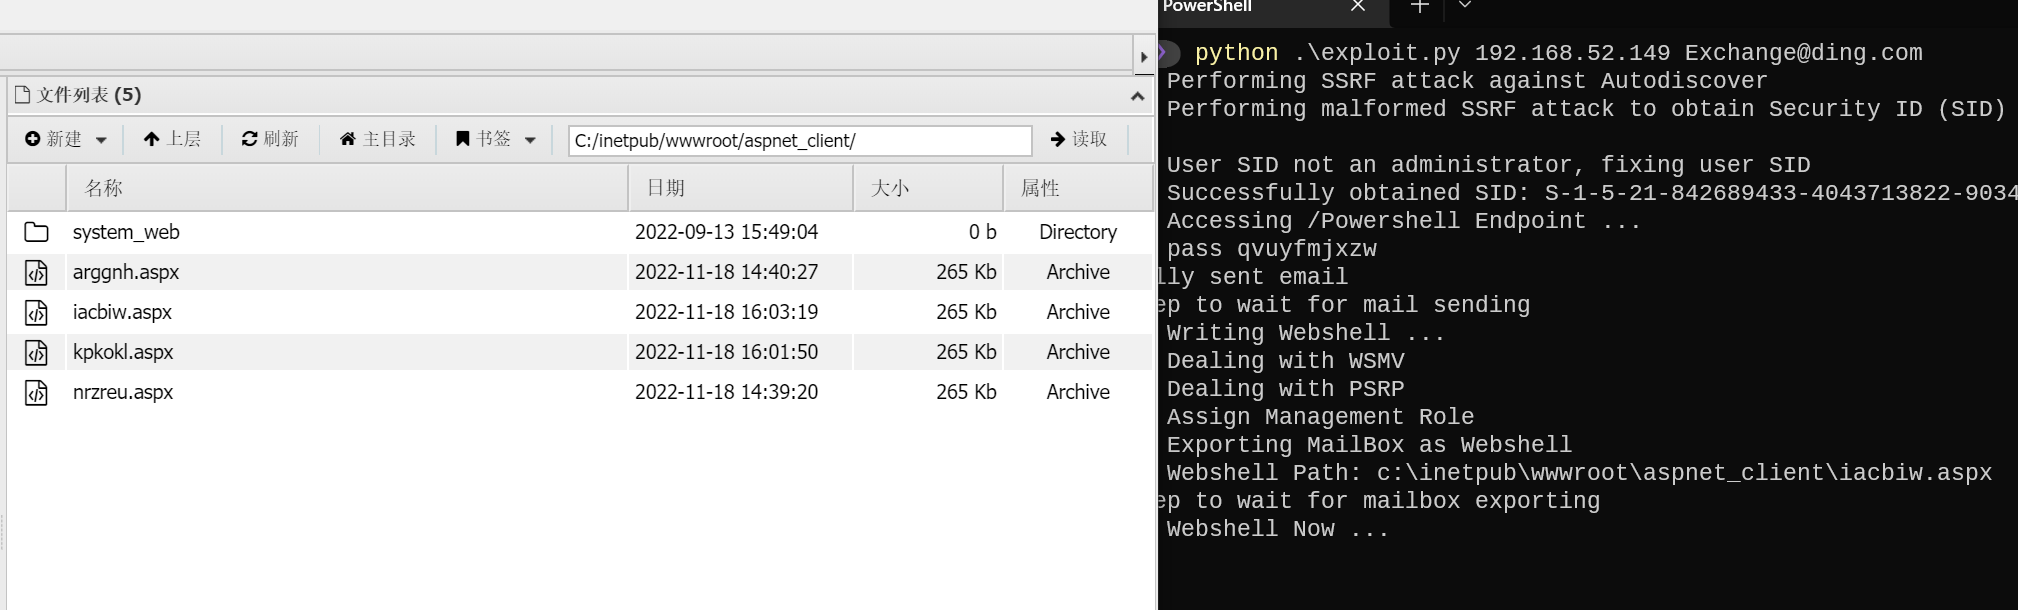Select the nrzreu.aspx file name
This screenshot has height=610, width=2018.
tap(123, 392)
